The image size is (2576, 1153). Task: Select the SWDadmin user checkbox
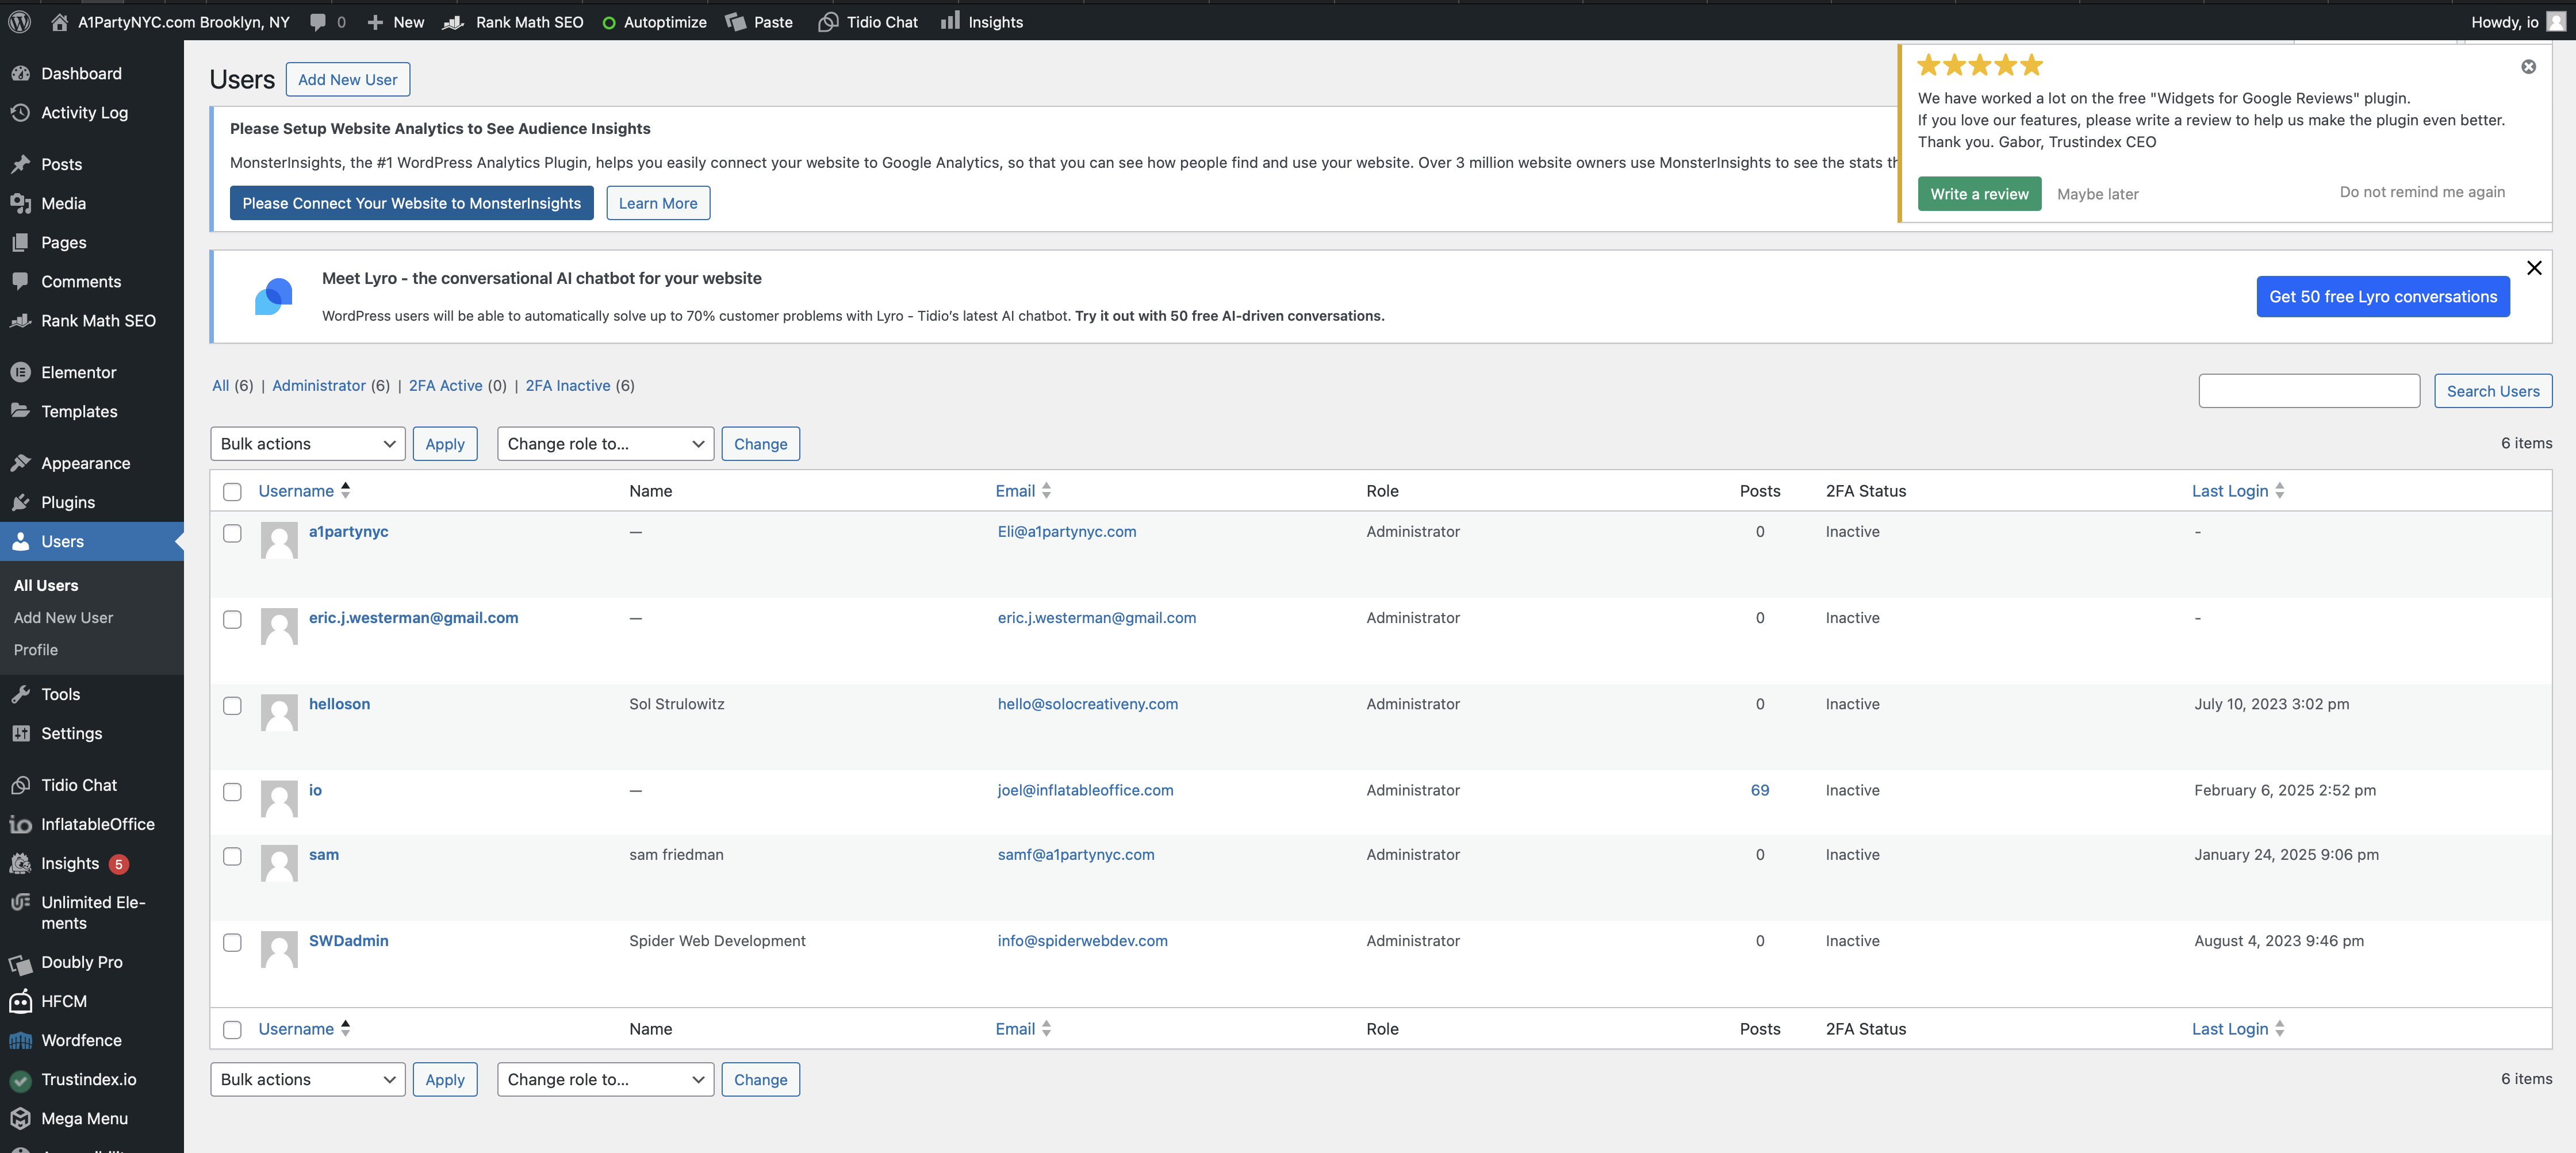point(232,942)
